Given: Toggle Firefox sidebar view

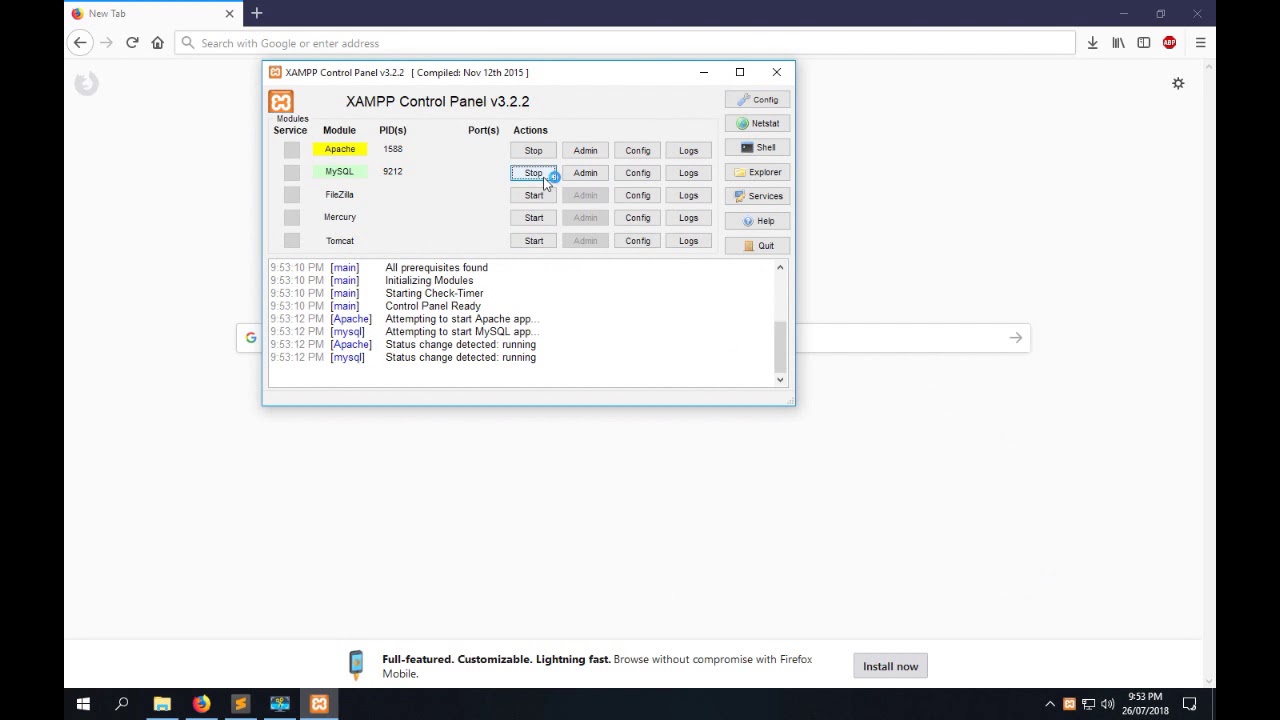Looking at the screenshot, I should (1144, 43).
